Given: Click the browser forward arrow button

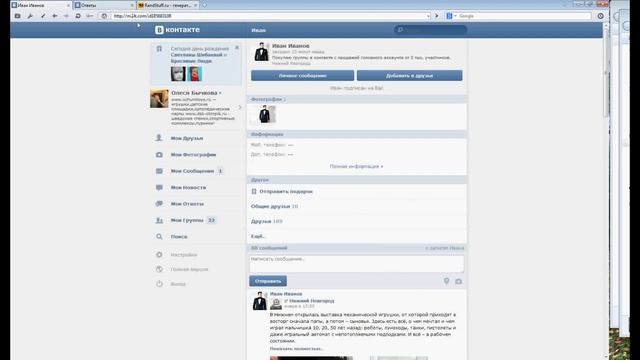Looking at the screenshot, I should coord(66,16).
